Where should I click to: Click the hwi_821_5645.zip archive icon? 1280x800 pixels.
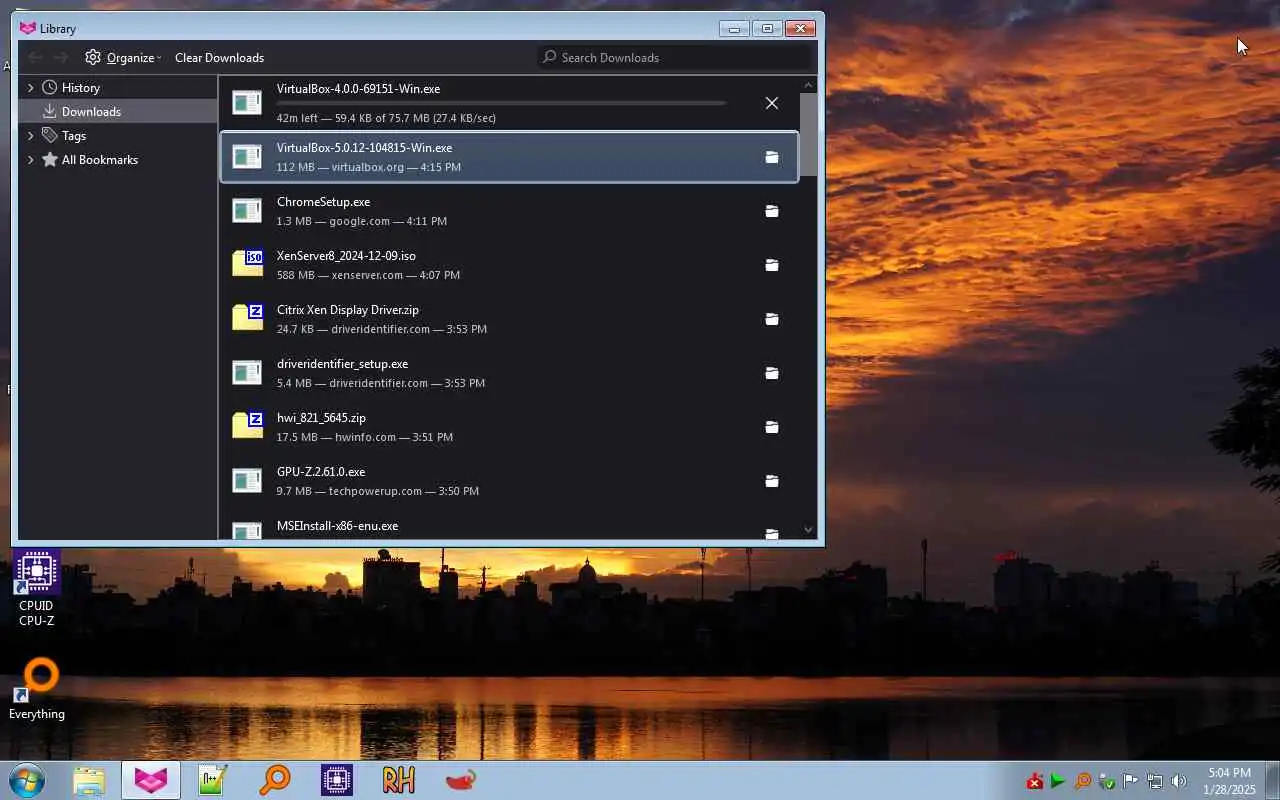coord(247,425)
